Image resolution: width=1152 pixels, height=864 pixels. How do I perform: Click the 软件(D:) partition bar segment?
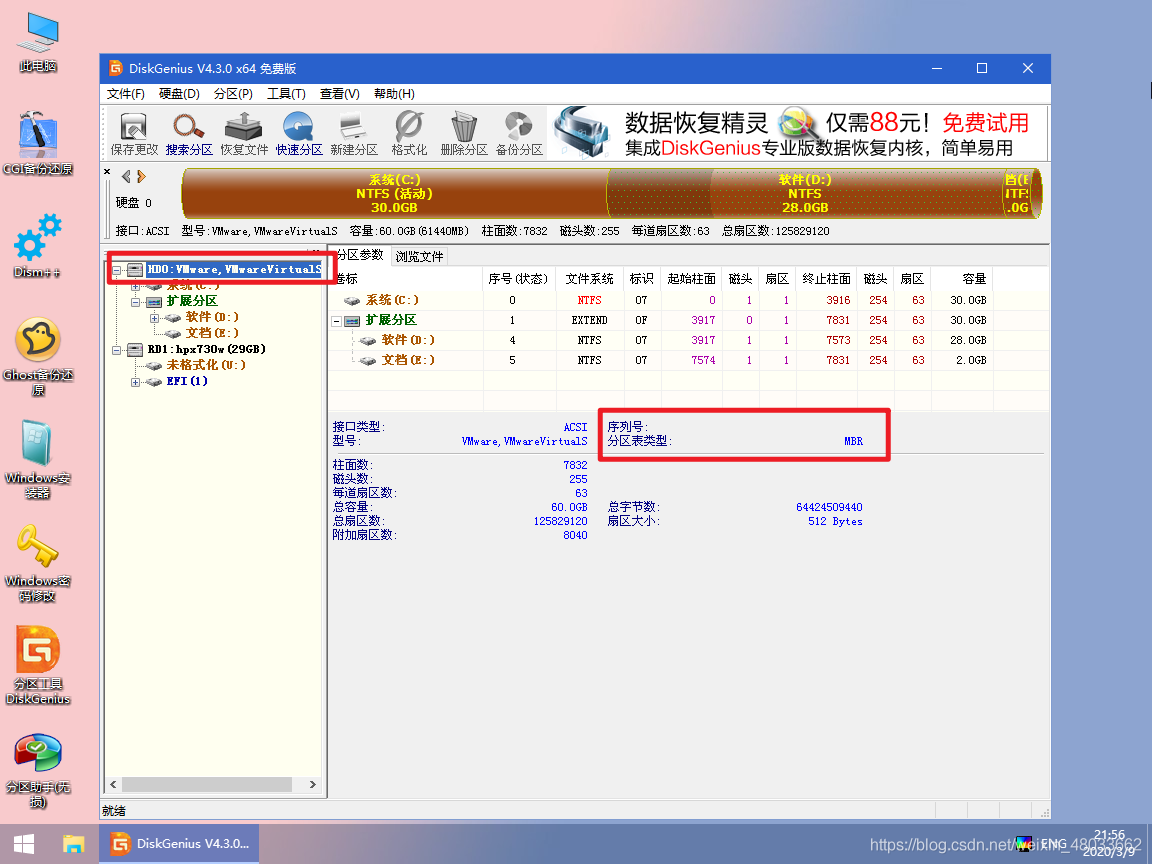pos(805,193)
